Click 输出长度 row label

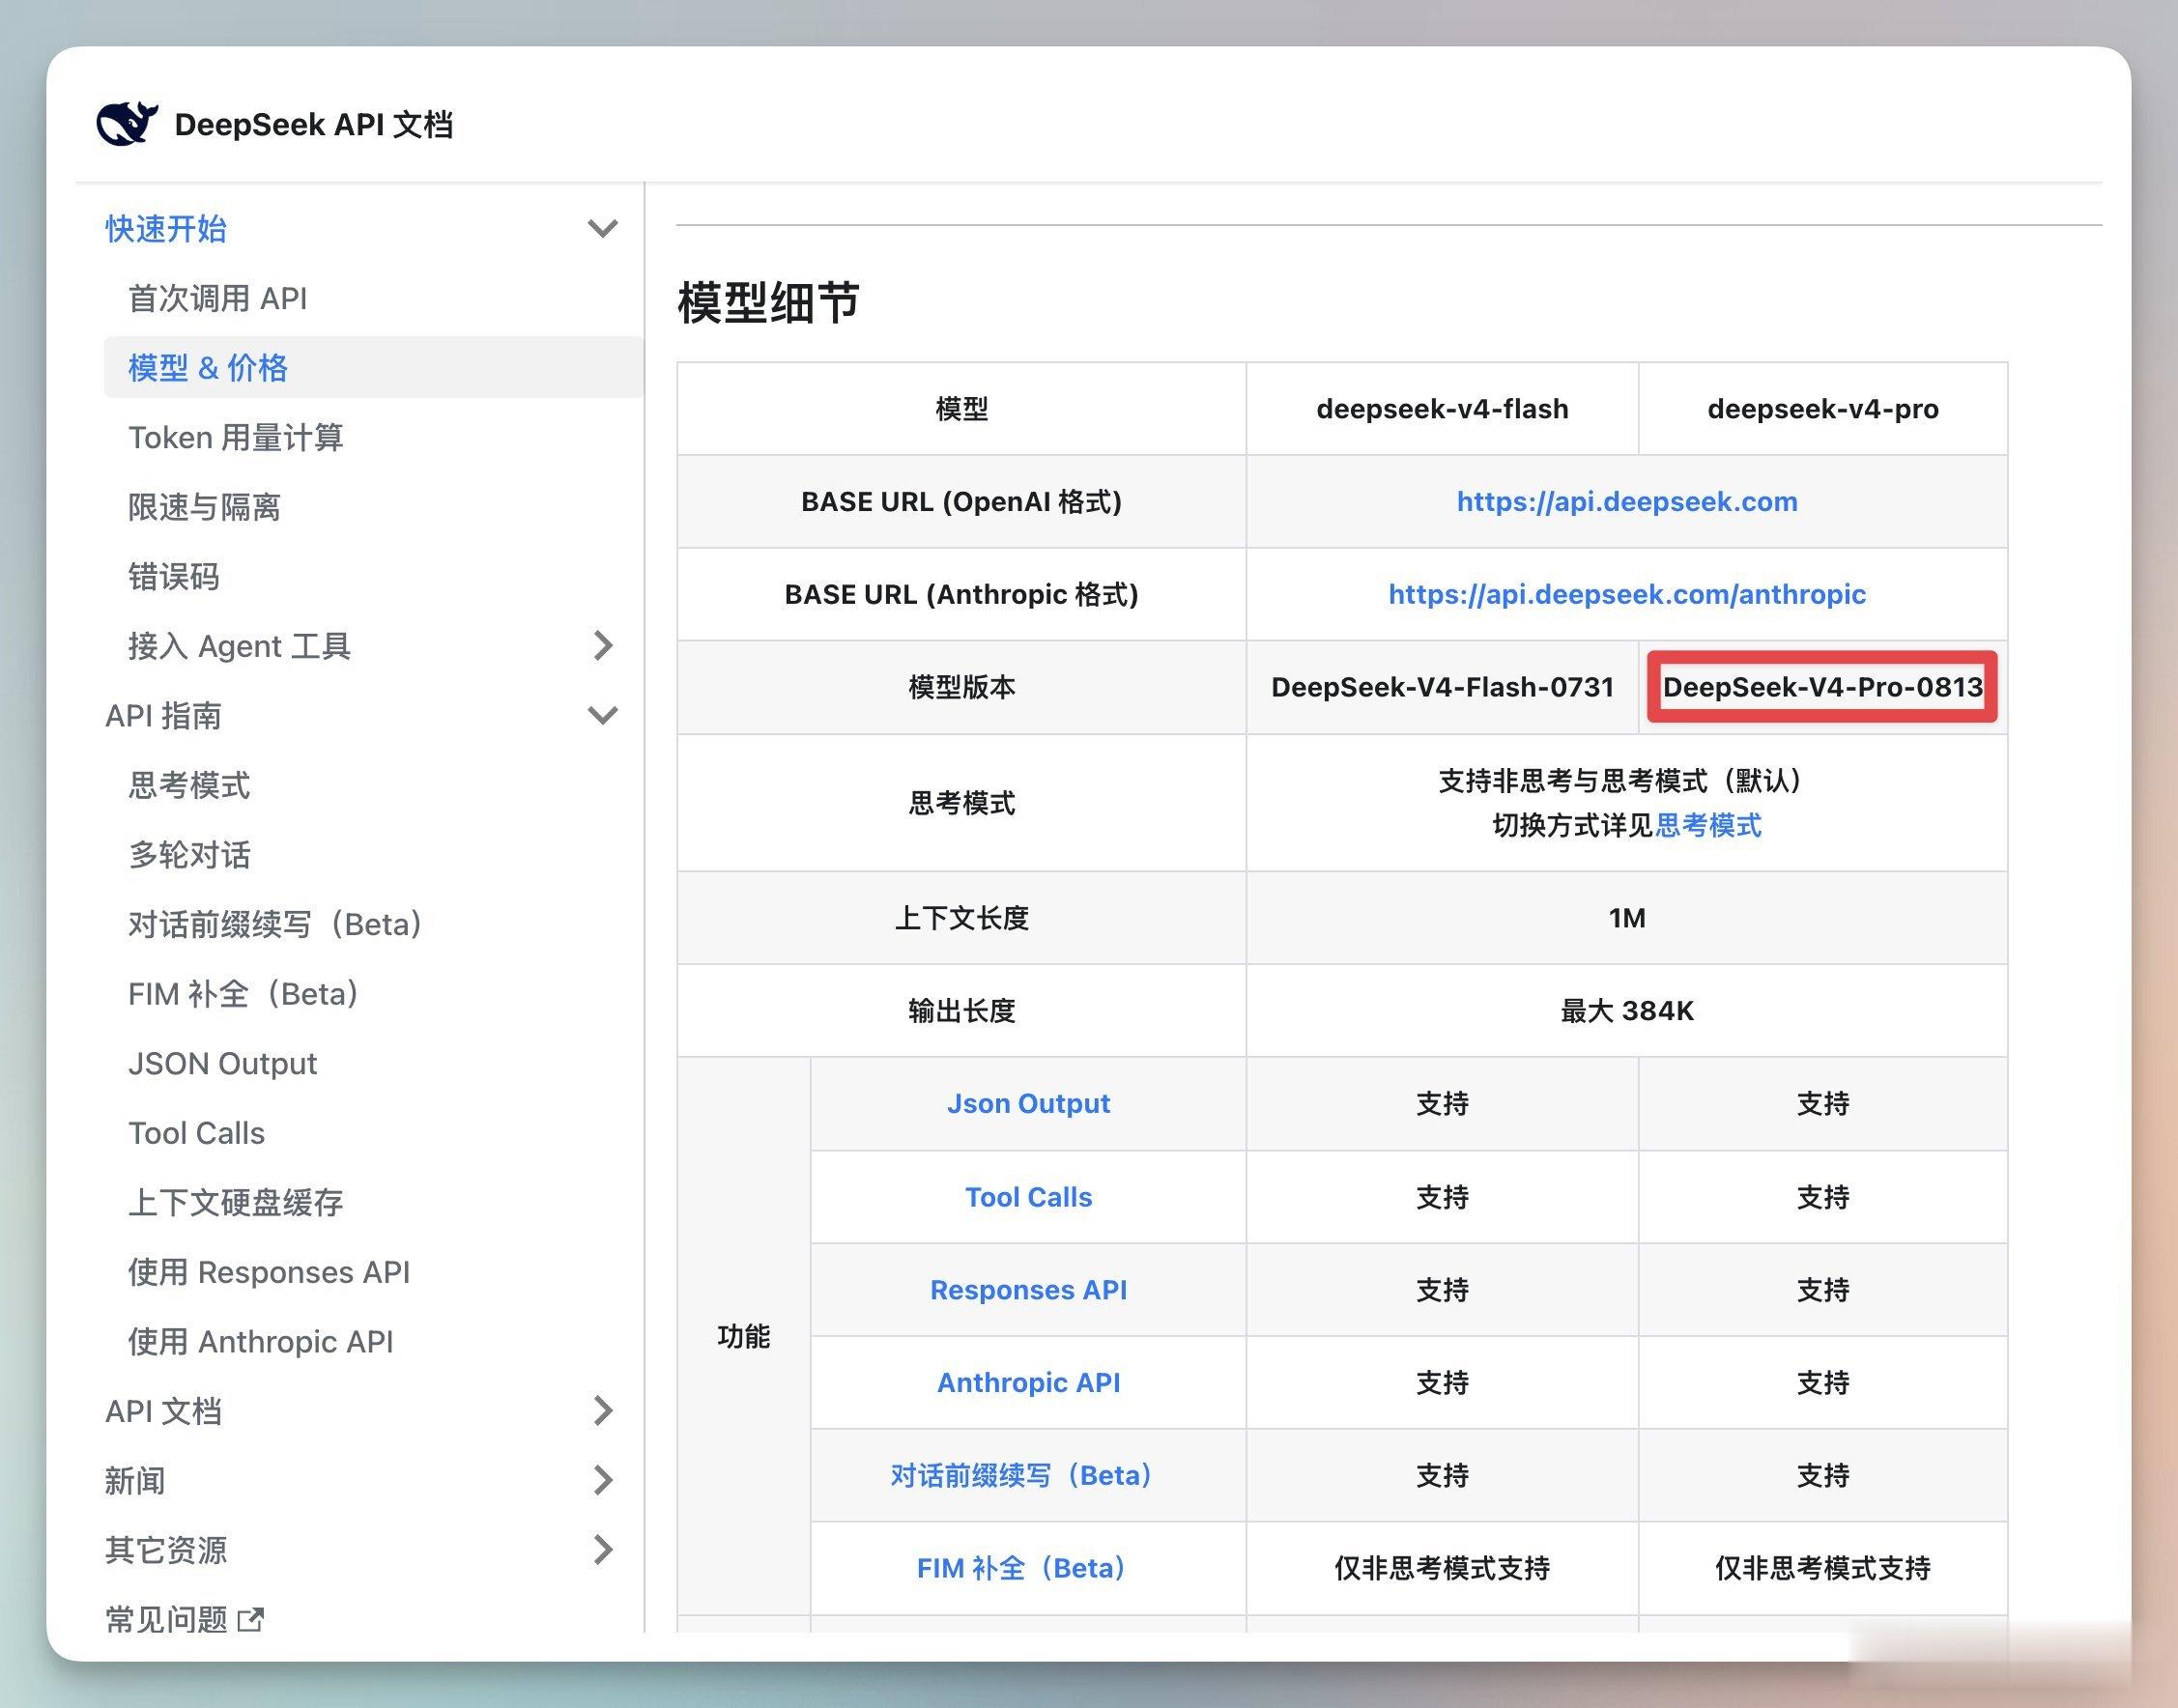pos(961,1011)
